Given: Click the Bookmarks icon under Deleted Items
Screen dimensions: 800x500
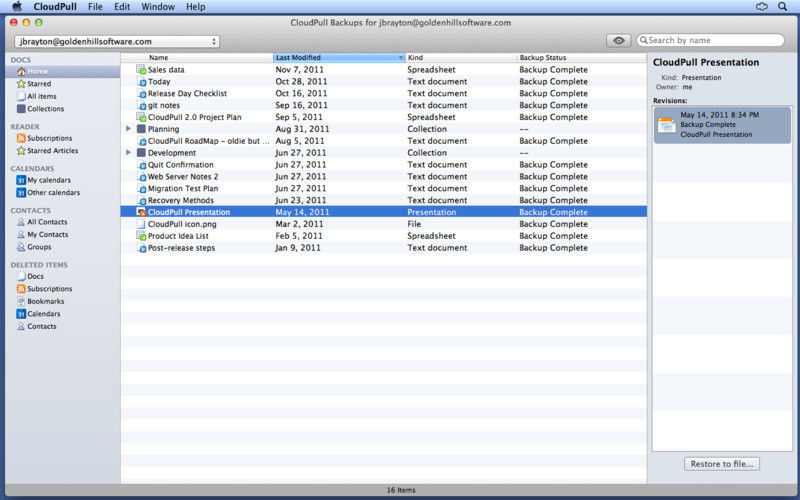Looking at the screenshot, I should pos(21,301).
